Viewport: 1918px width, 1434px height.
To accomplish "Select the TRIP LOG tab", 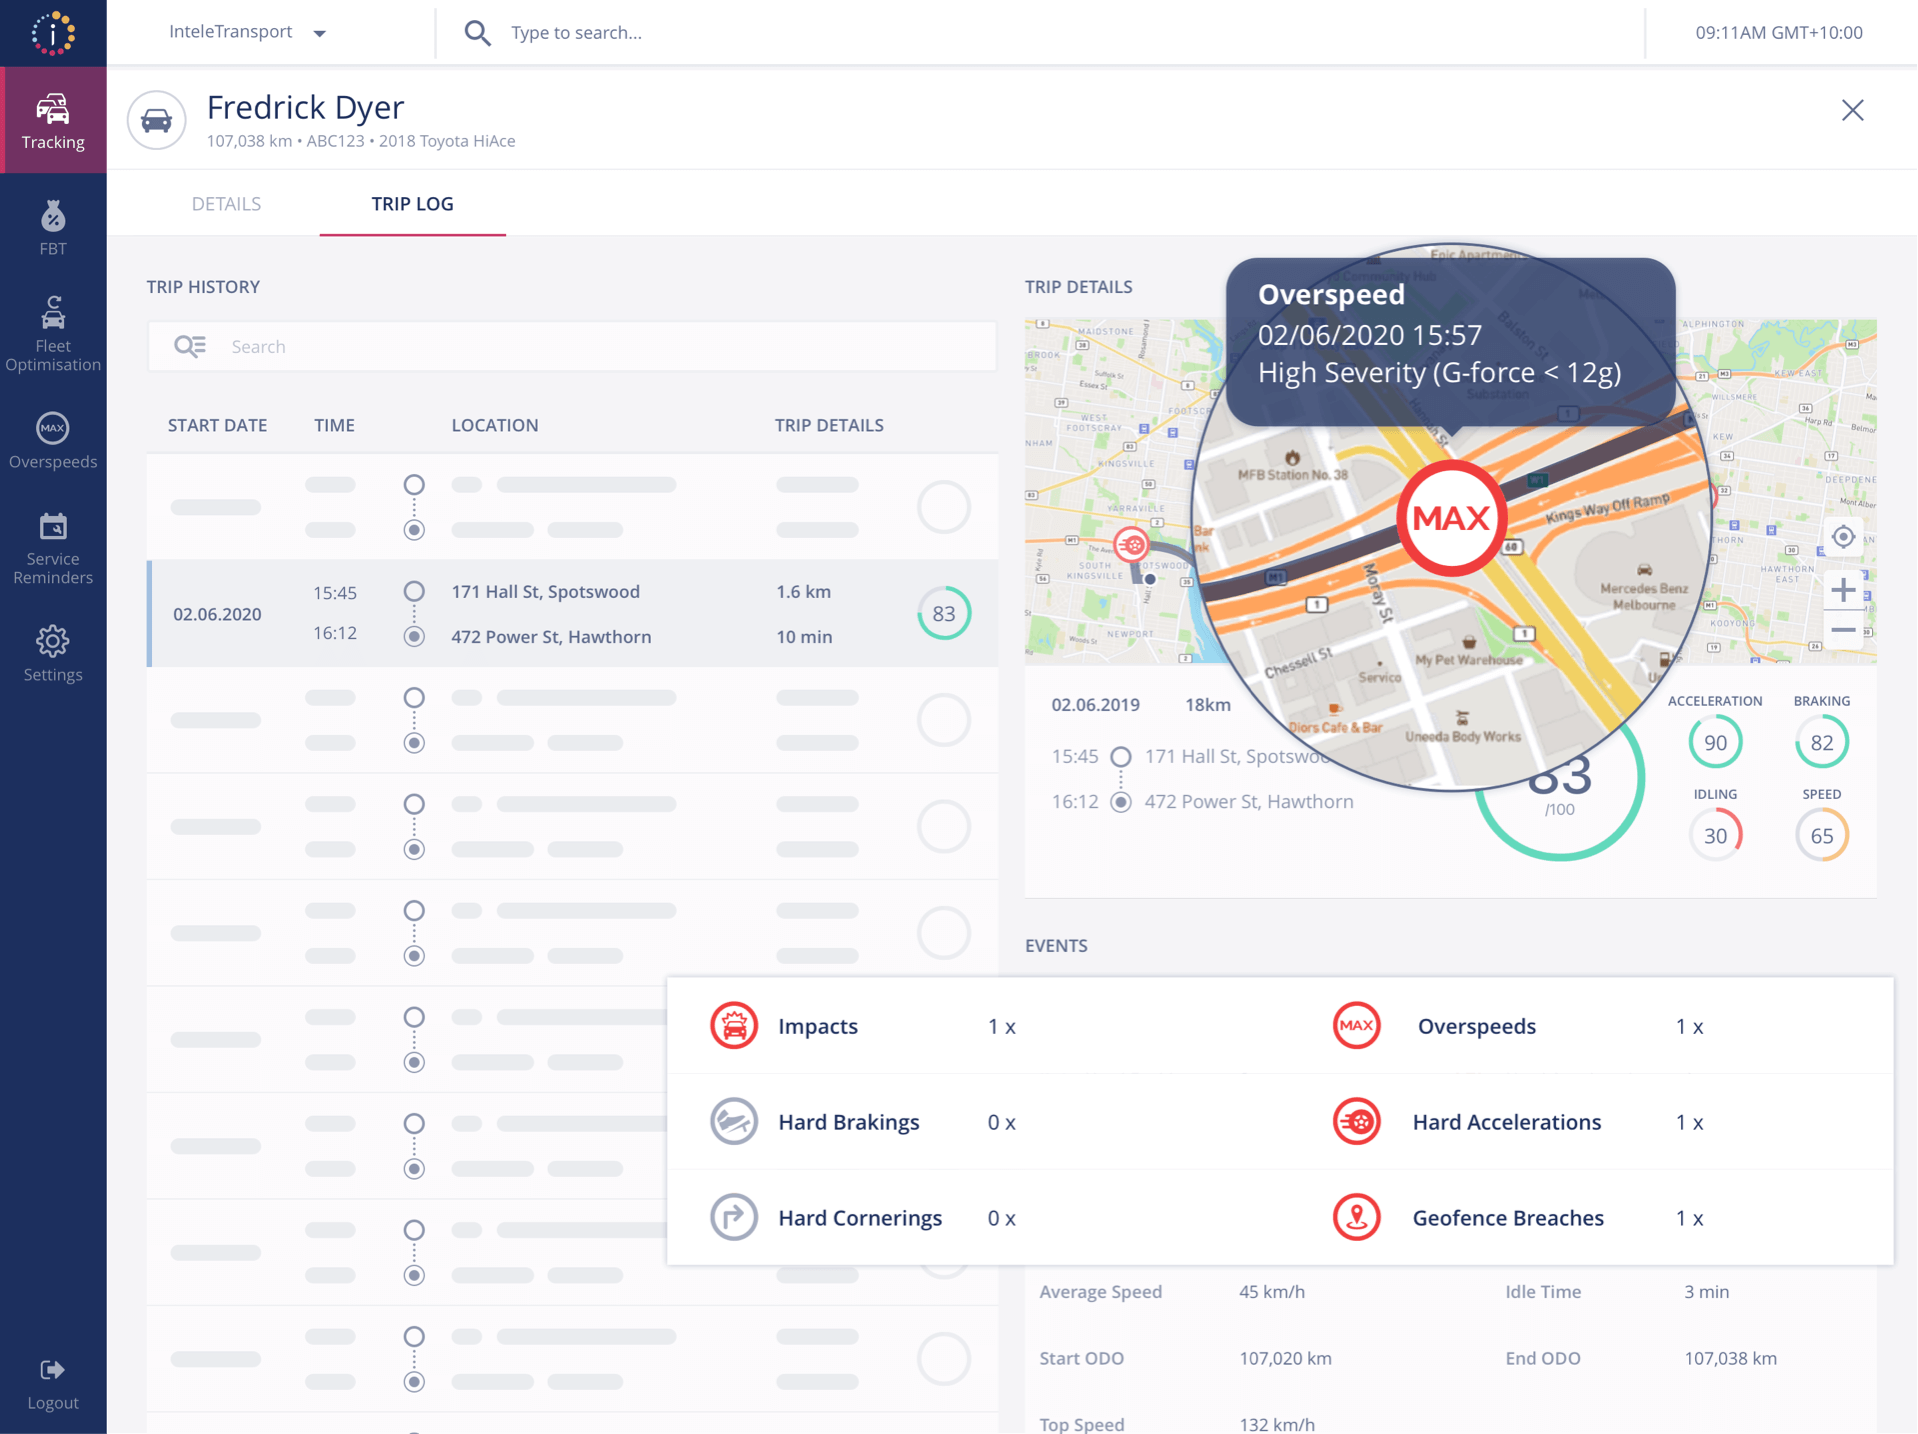I will (412, 204).
